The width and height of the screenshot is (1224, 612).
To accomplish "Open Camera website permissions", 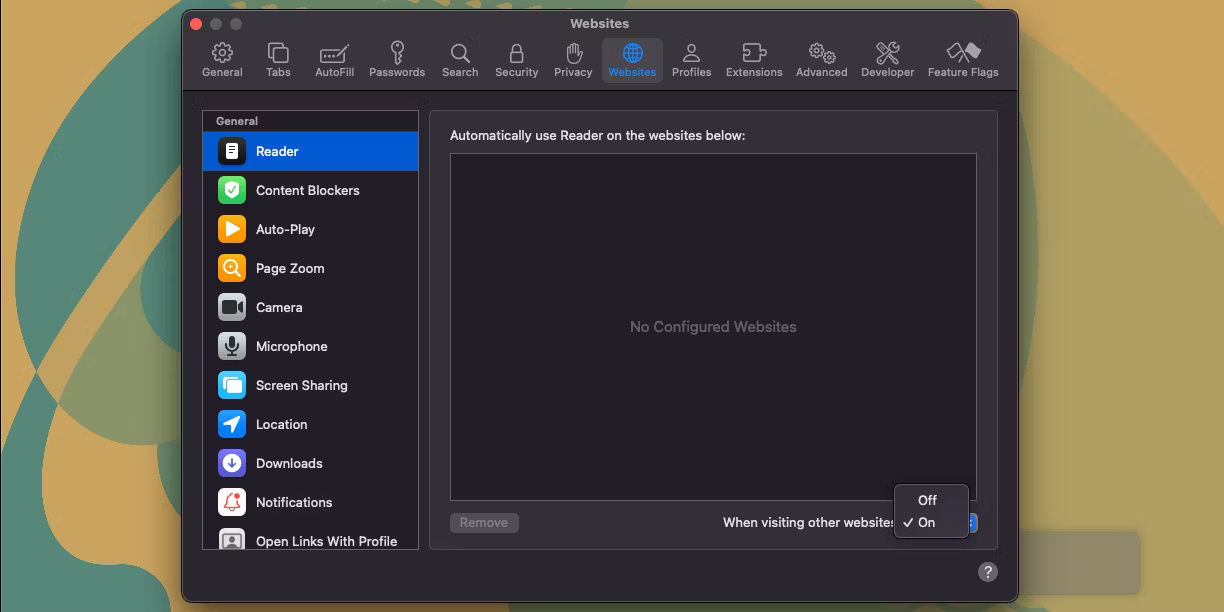I will [x=231, y=307].
